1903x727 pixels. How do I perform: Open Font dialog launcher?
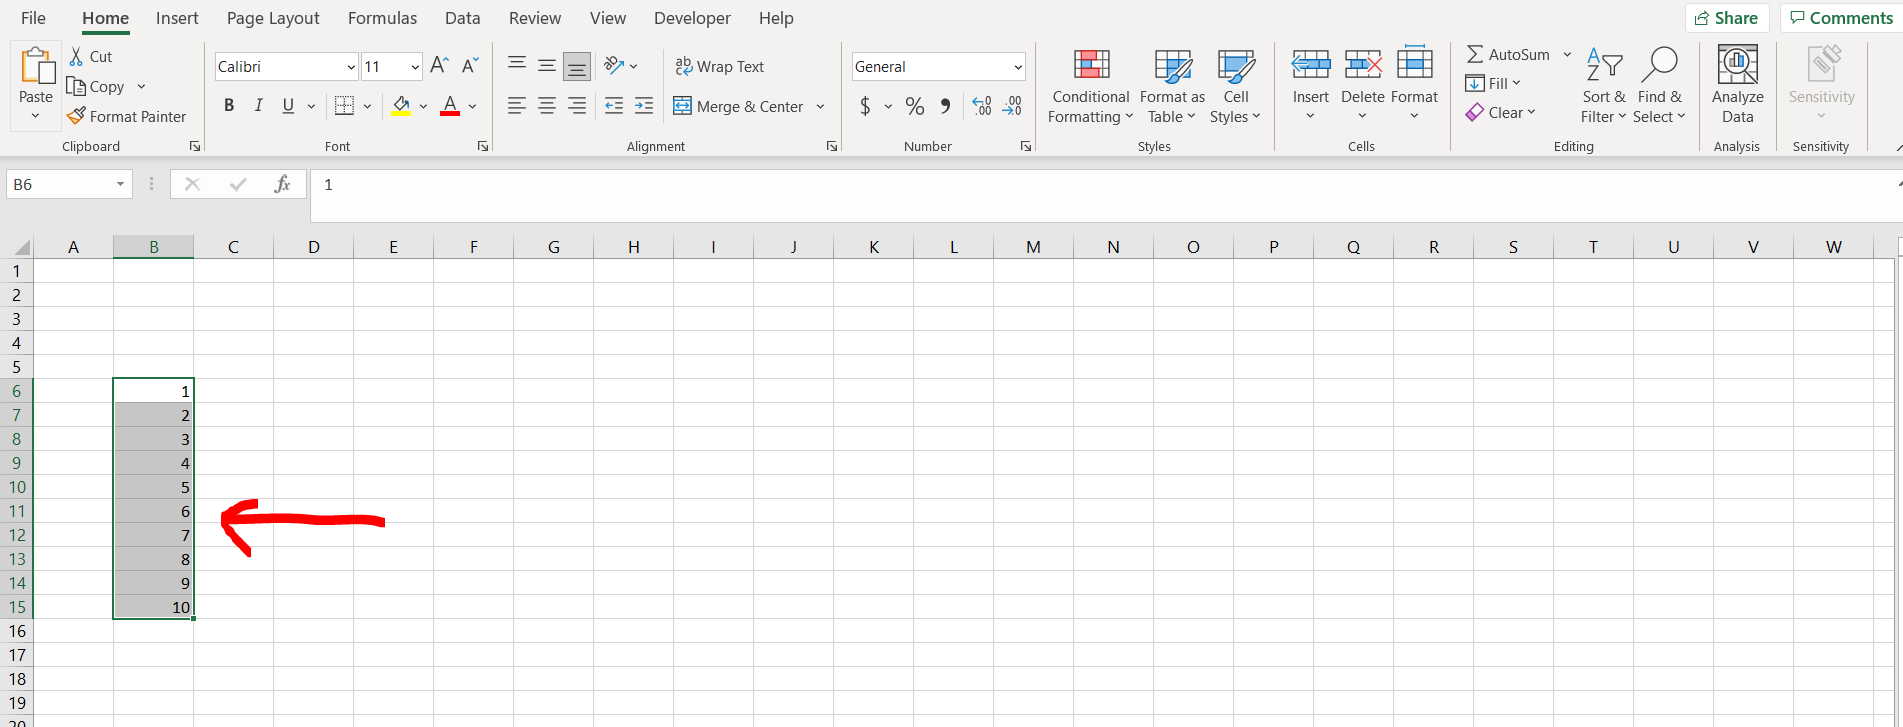point(483,146)
